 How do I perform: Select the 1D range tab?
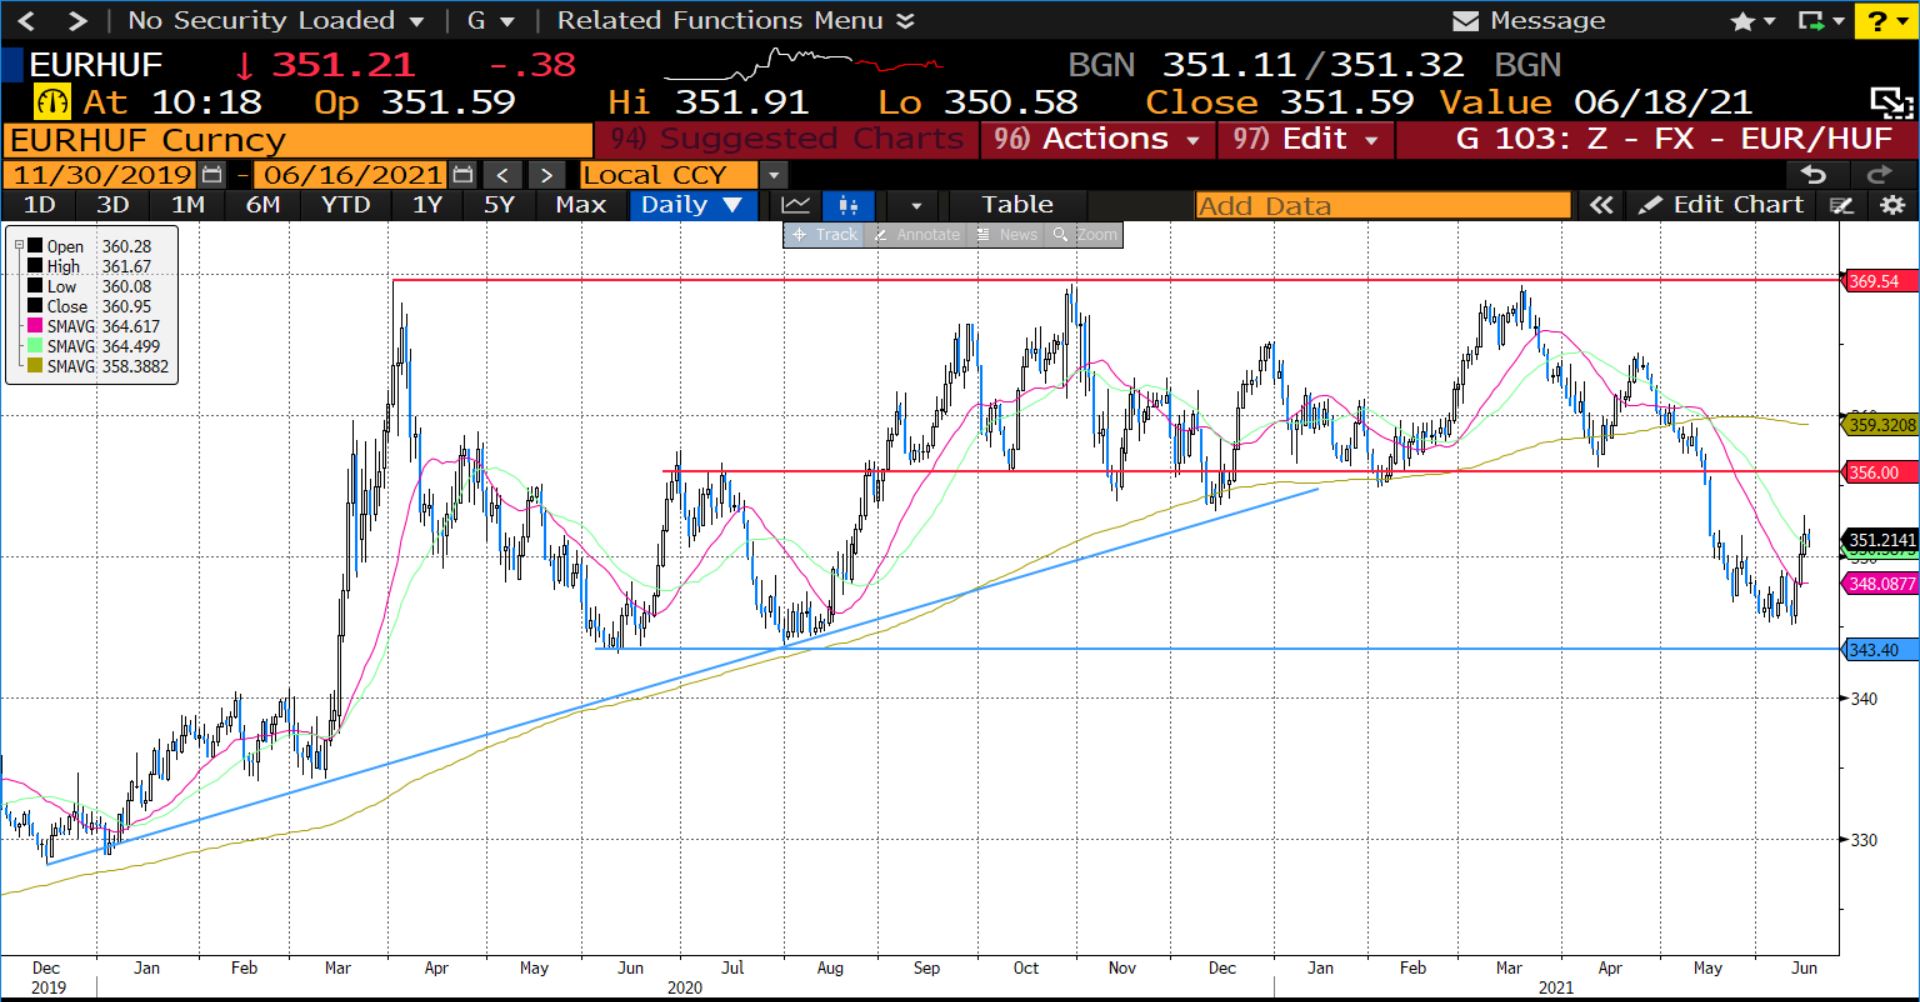[x=39, y=205]
